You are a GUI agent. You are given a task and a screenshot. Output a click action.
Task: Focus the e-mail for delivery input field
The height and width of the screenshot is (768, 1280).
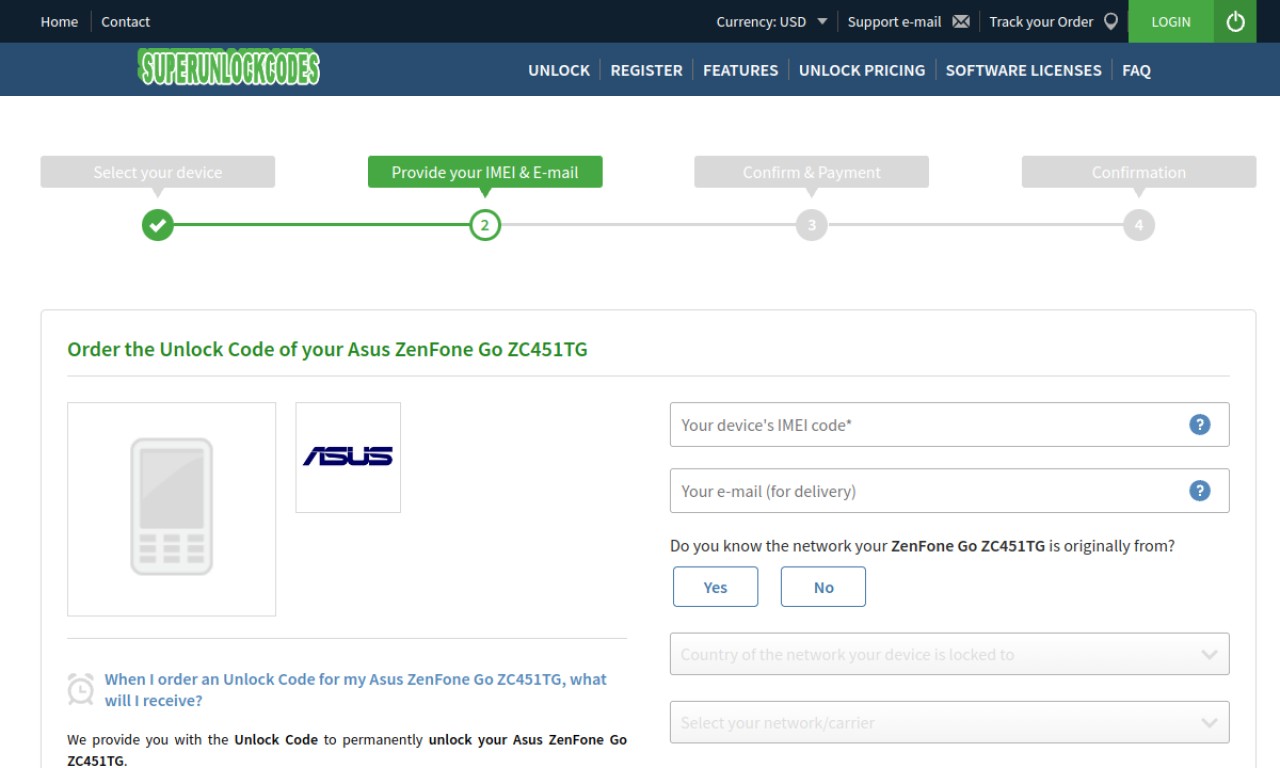coord(949,491)
